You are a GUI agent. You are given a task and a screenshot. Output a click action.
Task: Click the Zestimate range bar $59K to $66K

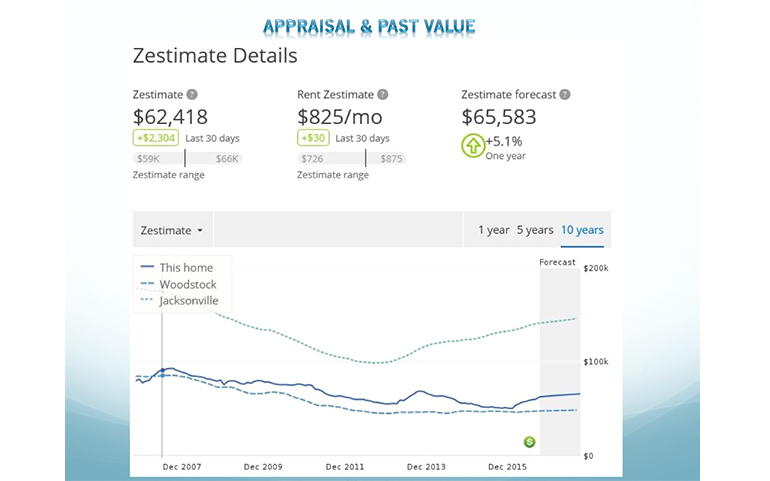coord(187,158)
